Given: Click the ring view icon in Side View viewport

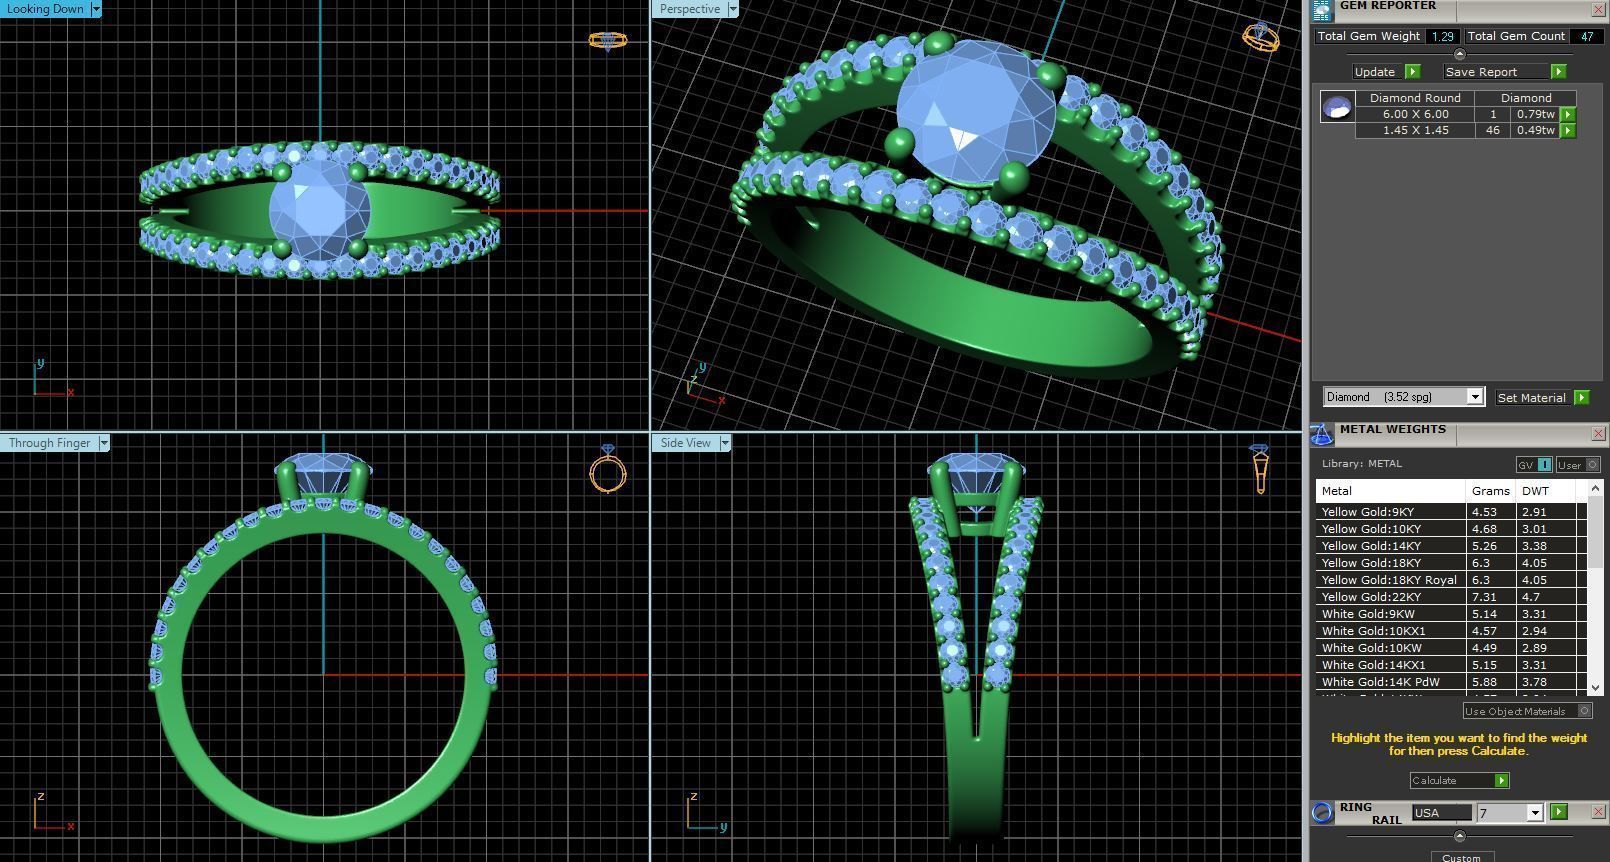Looking at the screenshot, I should pos(1260,469).
